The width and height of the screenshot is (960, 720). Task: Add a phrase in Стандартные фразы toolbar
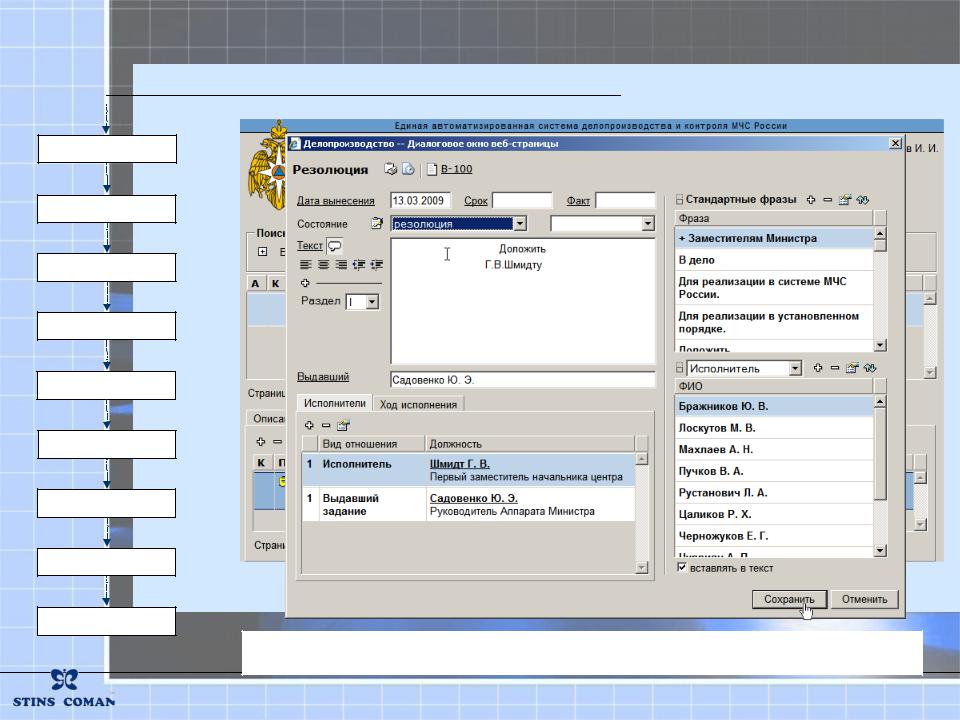(811, 200)
